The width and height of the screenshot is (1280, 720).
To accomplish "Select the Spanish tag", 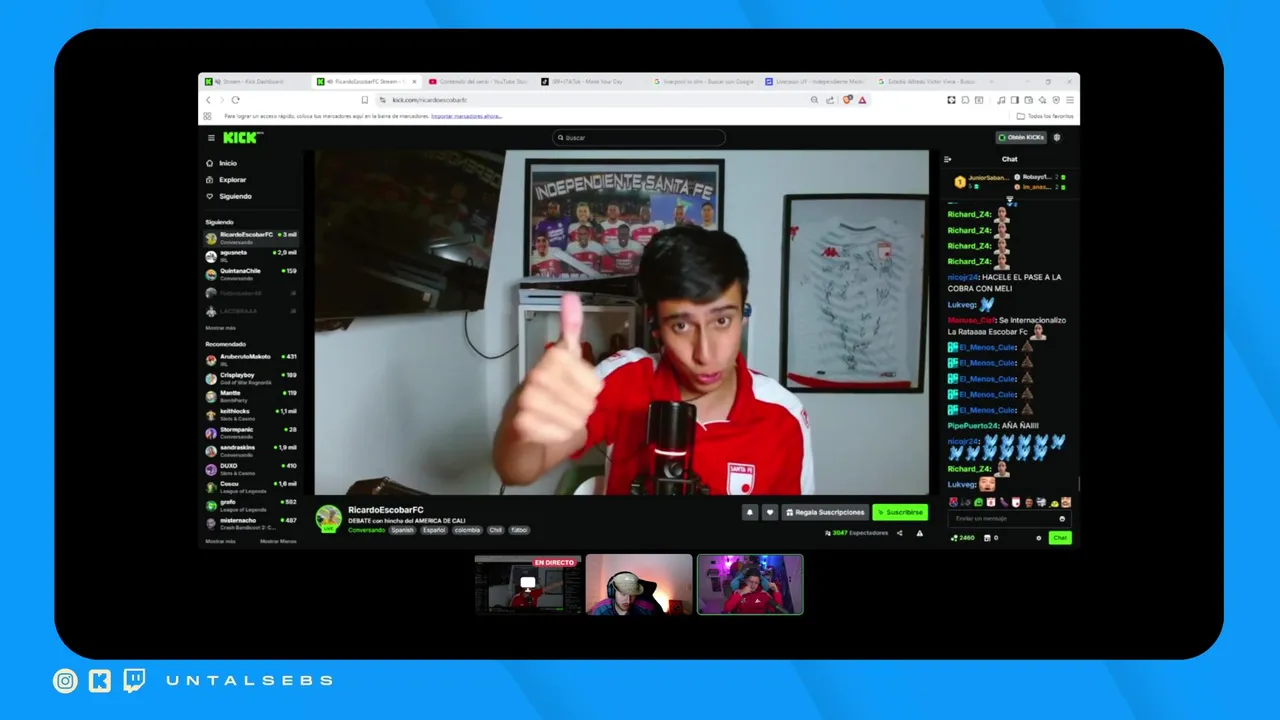I will 402,530.
